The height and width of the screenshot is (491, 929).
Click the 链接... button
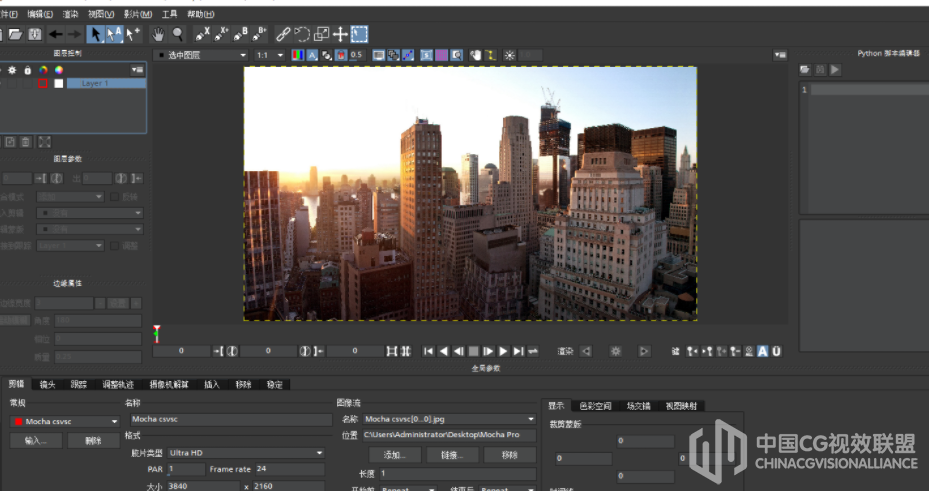[x=452, y=455]
